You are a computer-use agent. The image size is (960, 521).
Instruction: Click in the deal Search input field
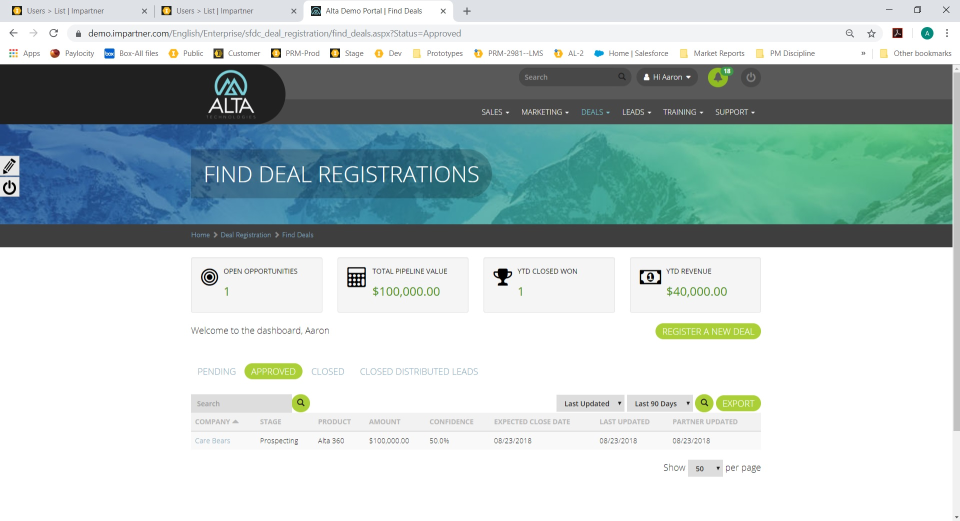[x=241, y=403]
